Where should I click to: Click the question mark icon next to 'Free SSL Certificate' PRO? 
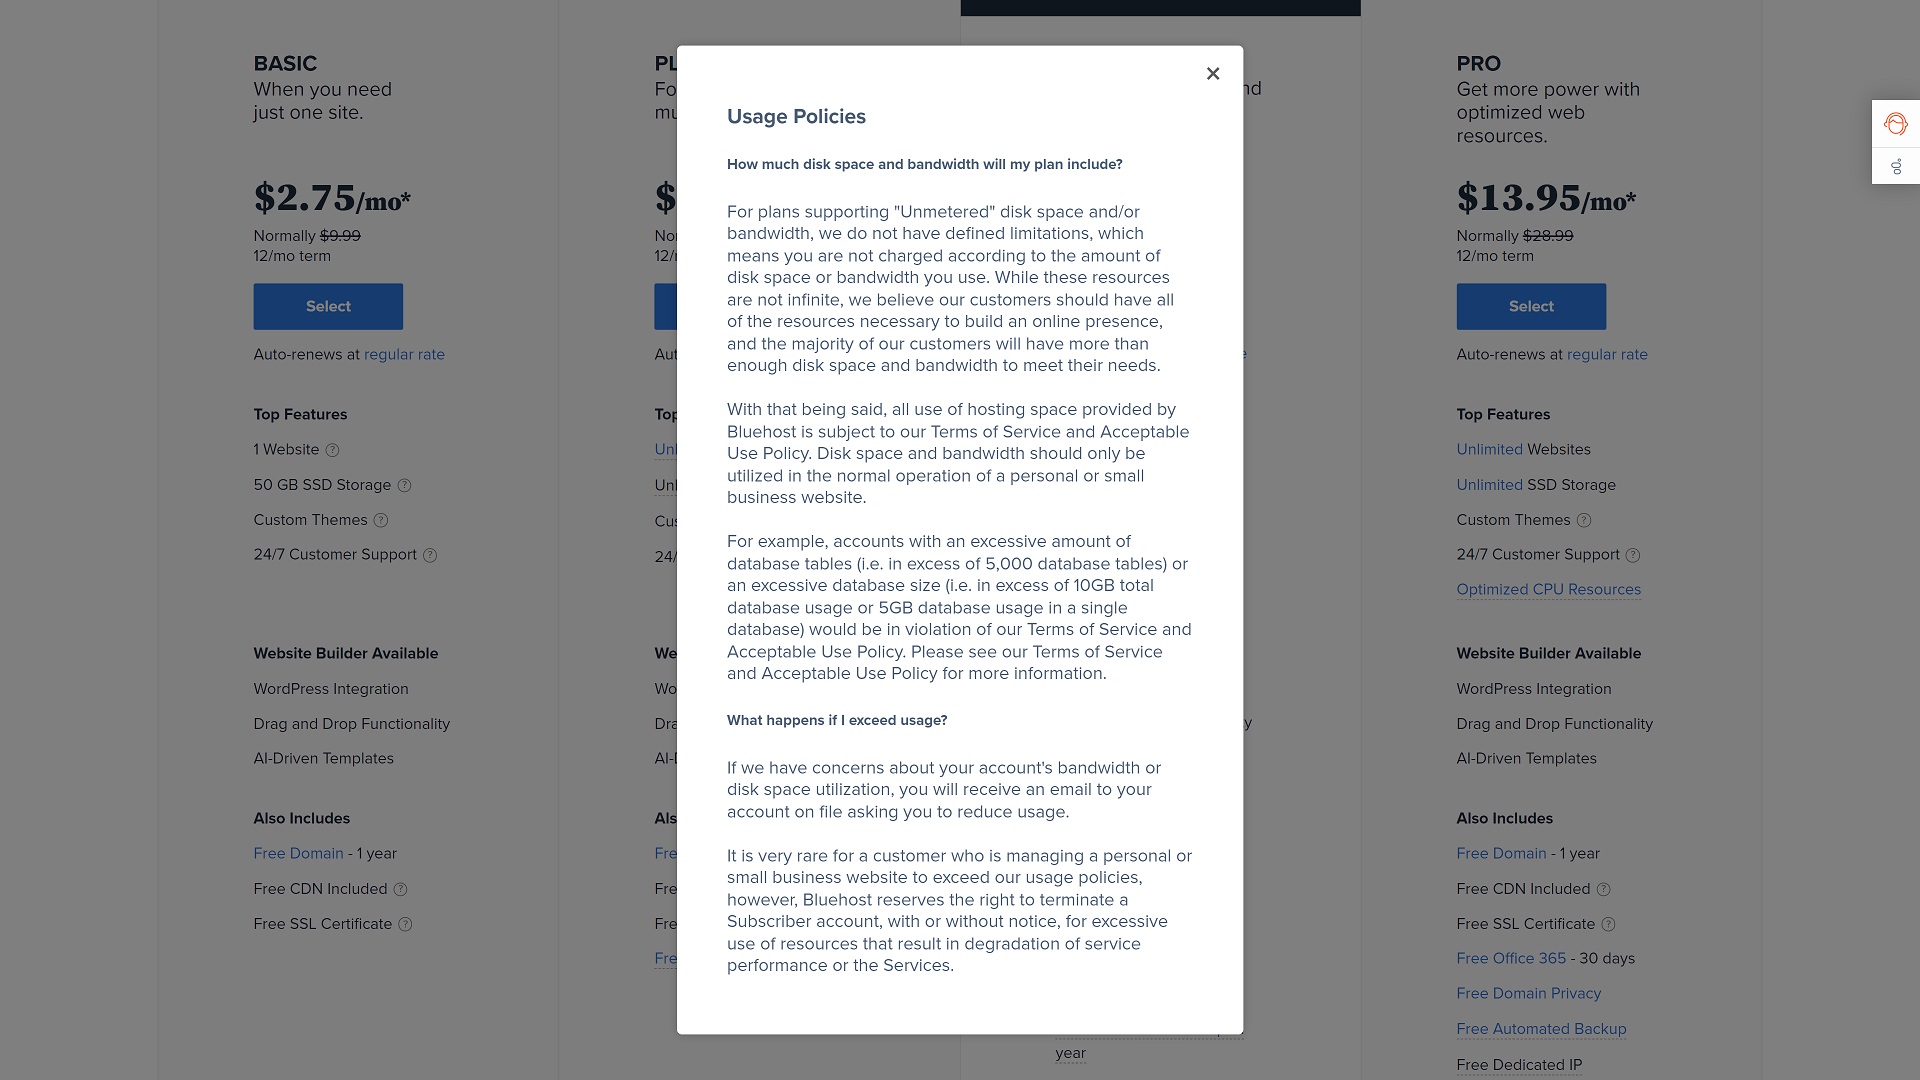(x=1609, y=923)
